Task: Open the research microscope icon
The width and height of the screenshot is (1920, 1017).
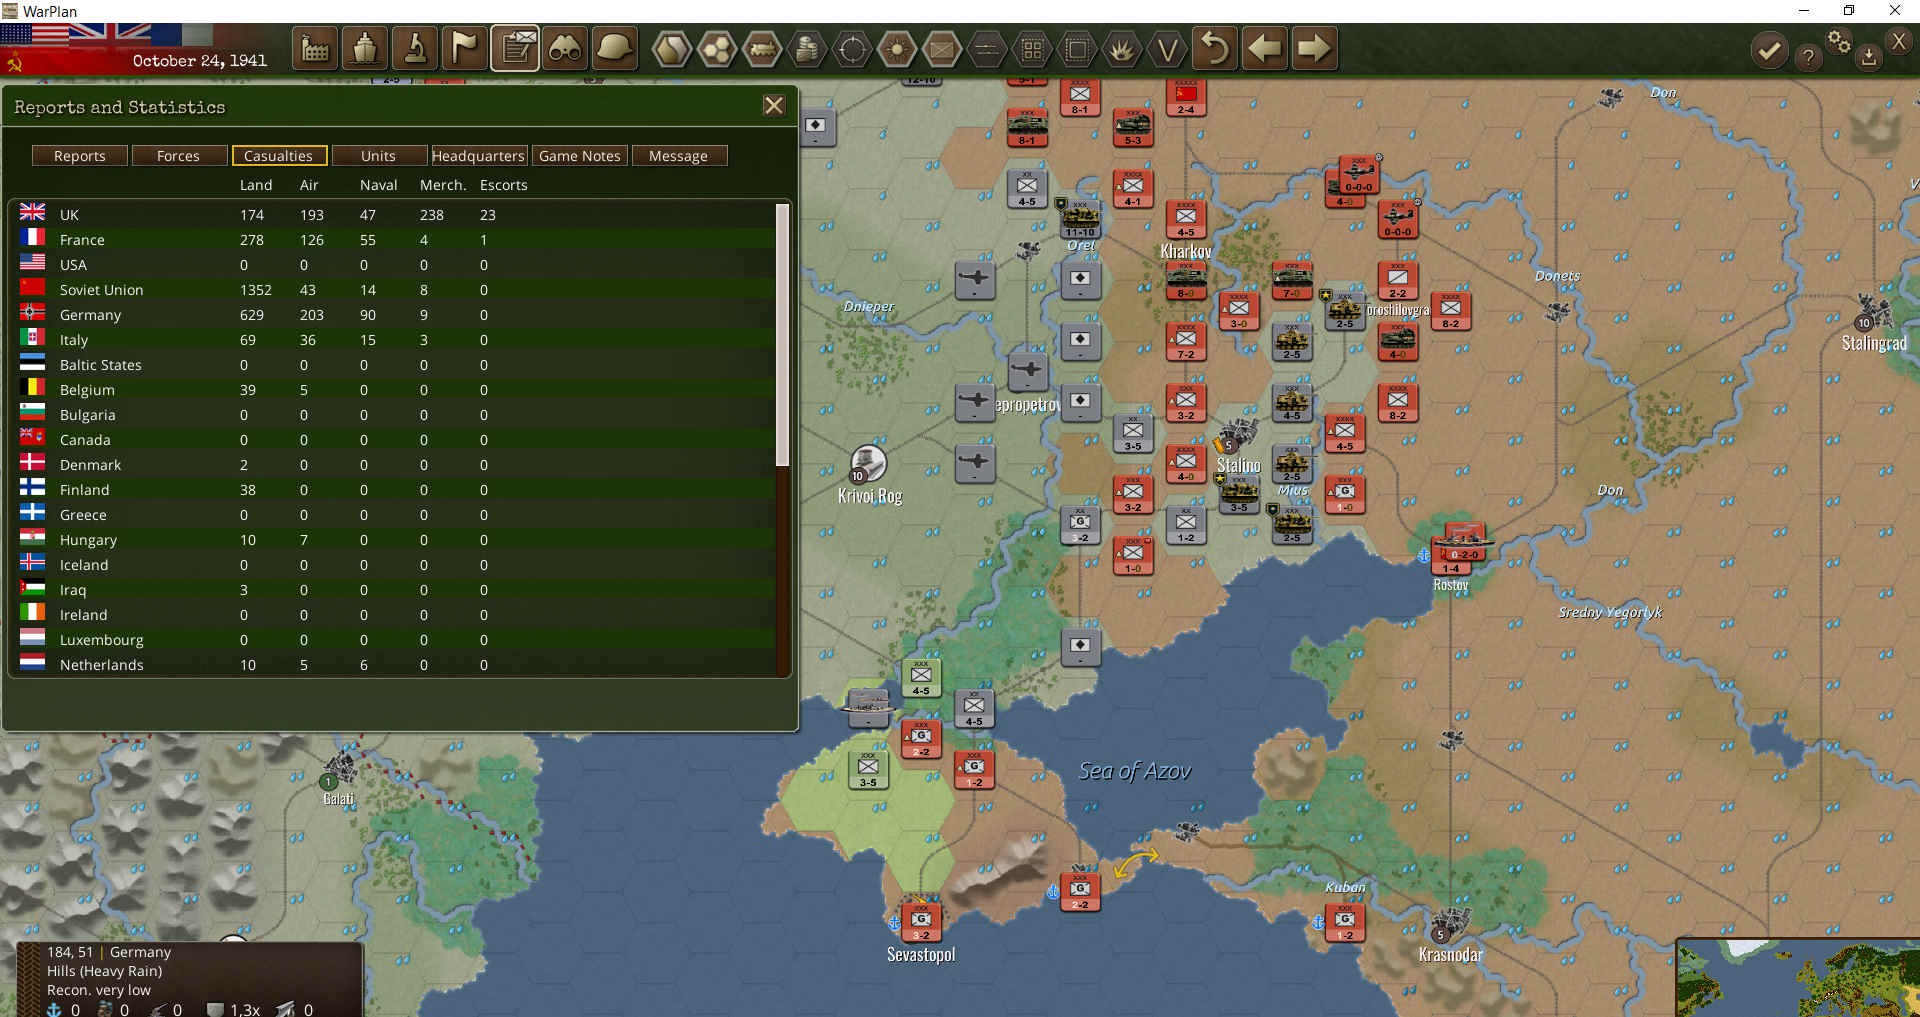Action: [415, 48]
